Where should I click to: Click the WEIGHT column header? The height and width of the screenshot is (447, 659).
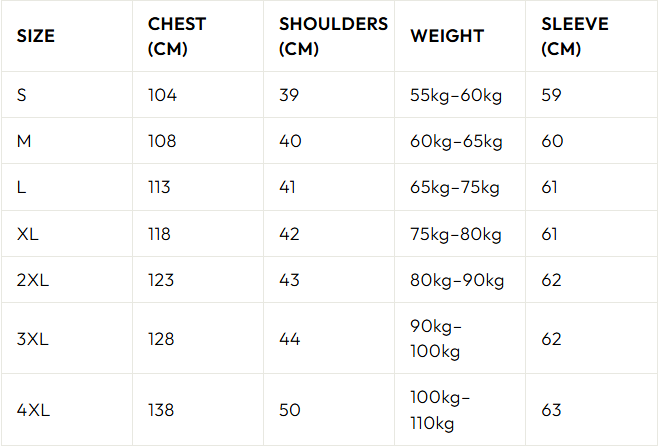tap(447, 36)
